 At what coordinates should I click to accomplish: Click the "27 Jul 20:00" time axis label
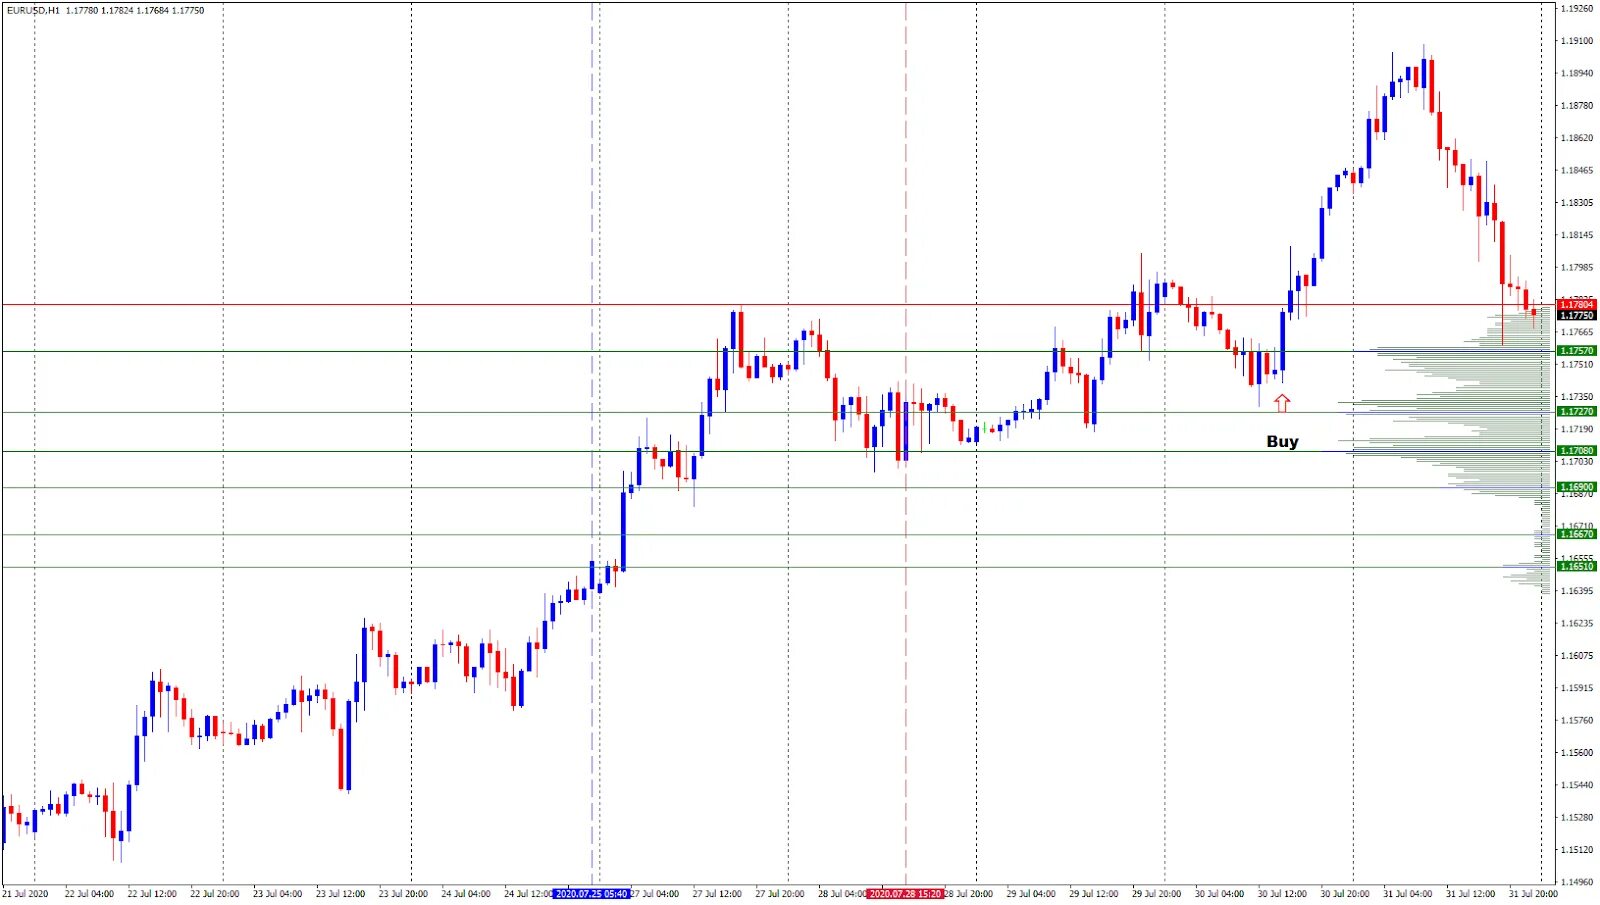tap(780, 894)
